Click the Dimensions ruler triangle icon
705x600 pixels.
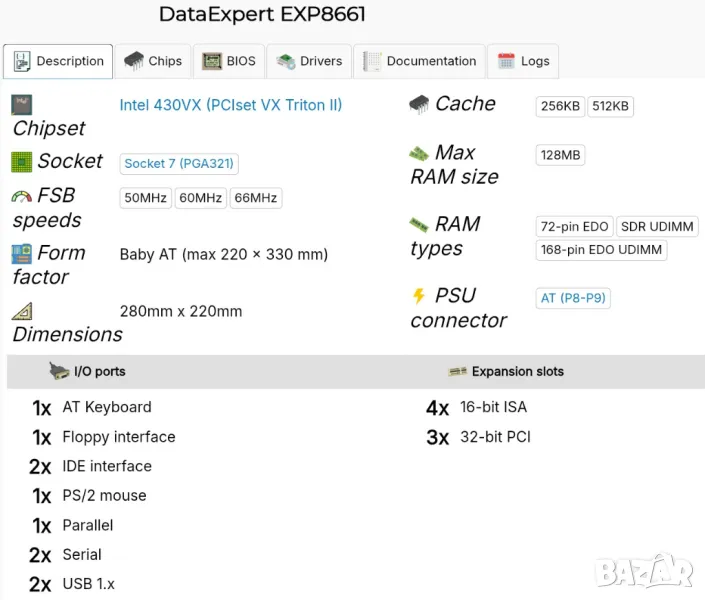point(22,311)
